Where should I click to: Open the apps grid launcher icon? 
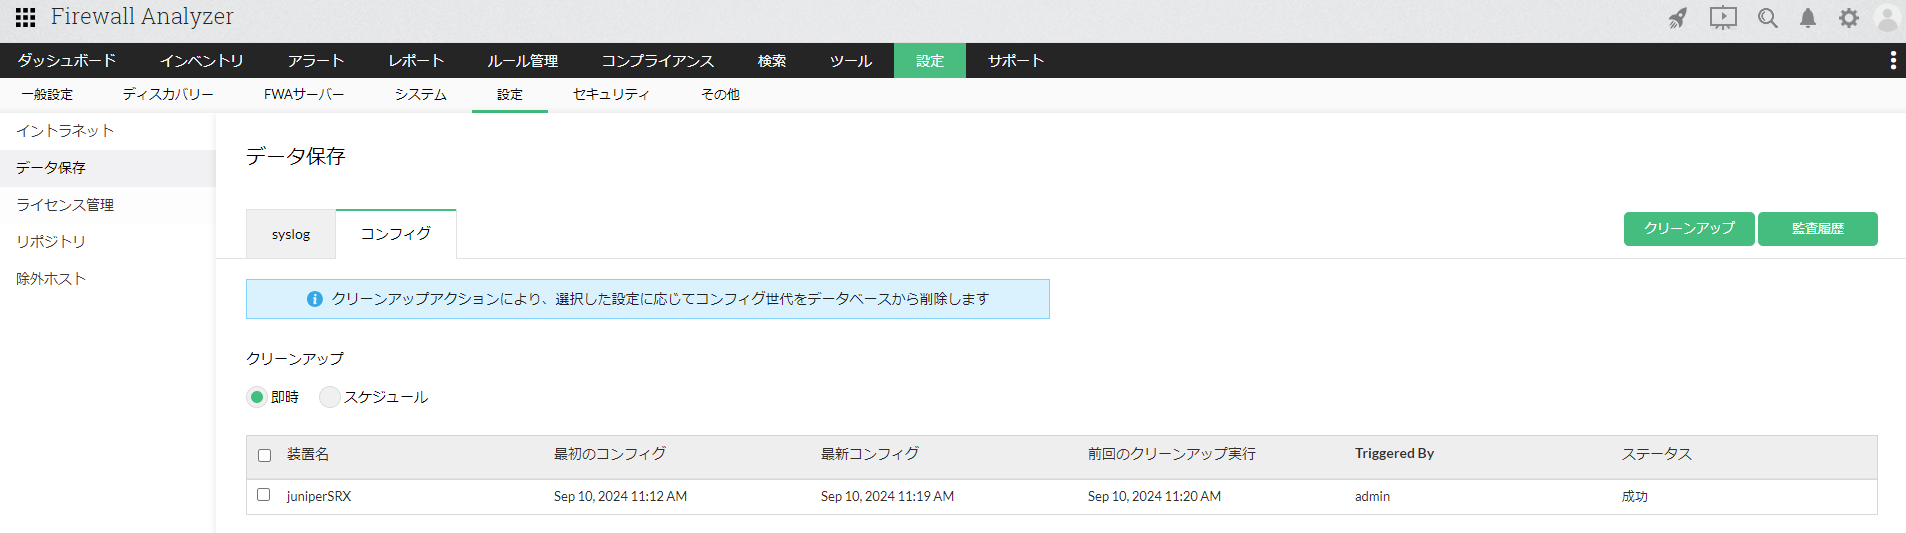(x=25, y=17)
